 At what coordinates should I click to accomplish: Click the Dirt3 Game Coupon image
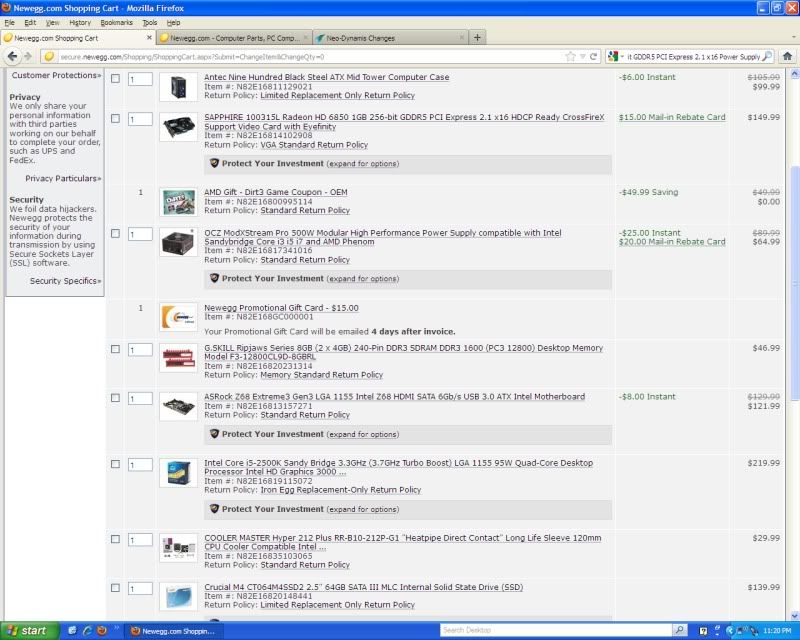[x=178, y=202]
